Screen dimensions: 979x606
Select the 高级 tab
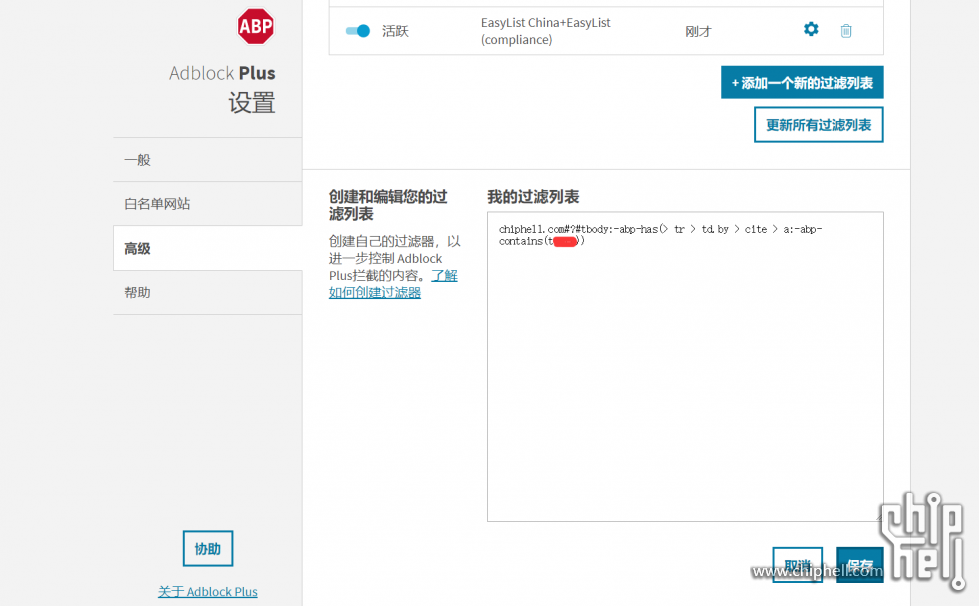point(207,248)
